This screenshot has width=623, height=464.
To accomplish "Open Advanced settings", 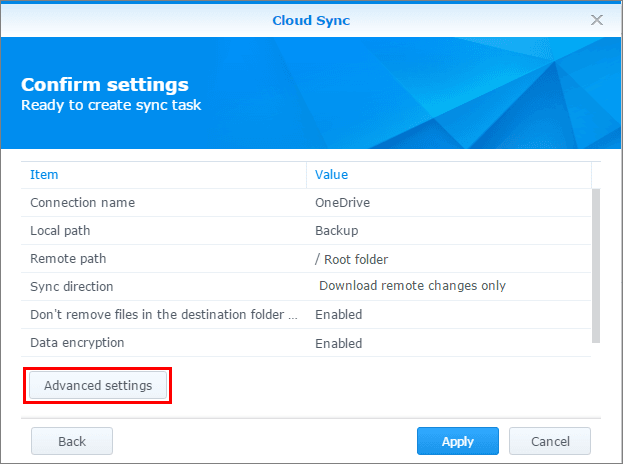I will (x=98, y=385).
